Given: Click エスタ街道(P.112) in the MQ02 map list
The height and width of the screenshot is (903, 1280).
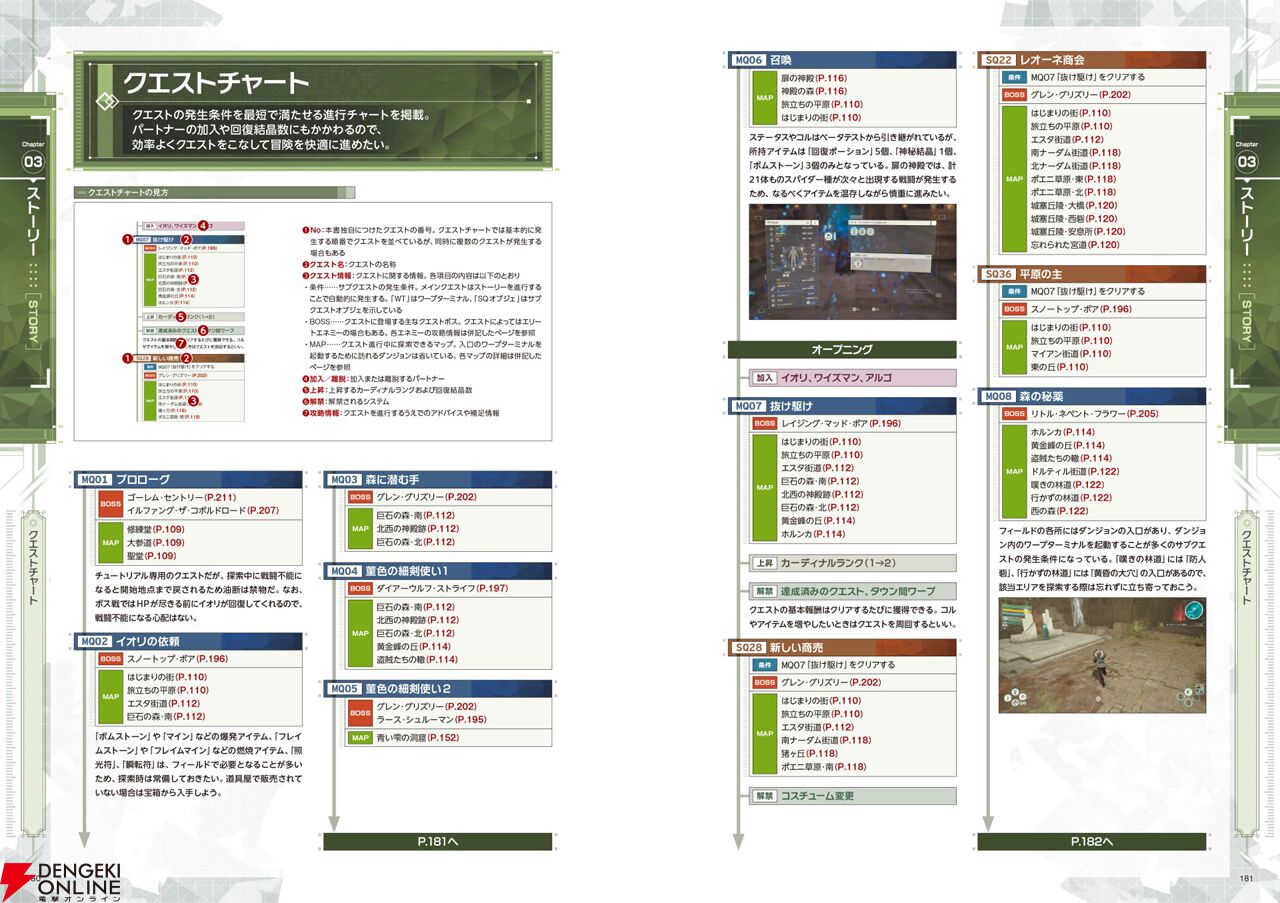Looking at the screenshot, I should click(166, 703).
